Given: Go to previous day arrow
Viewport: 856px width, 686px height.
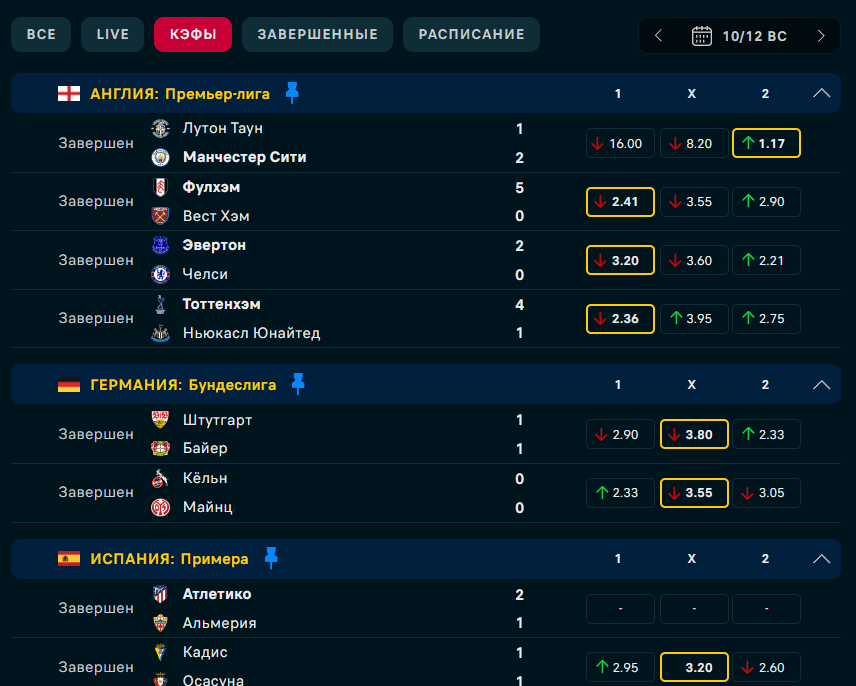Looking at the screenshot, I should click(658, 36).
